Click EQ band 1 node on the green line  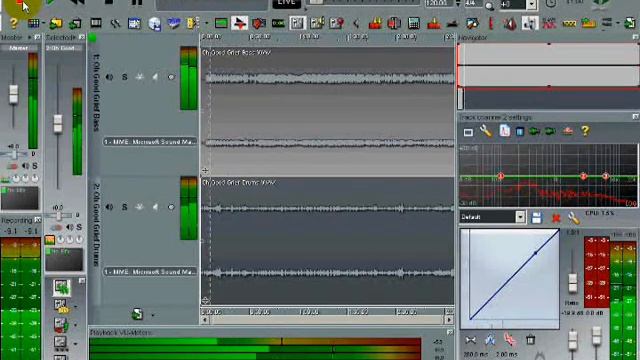[x=501, y=176]
